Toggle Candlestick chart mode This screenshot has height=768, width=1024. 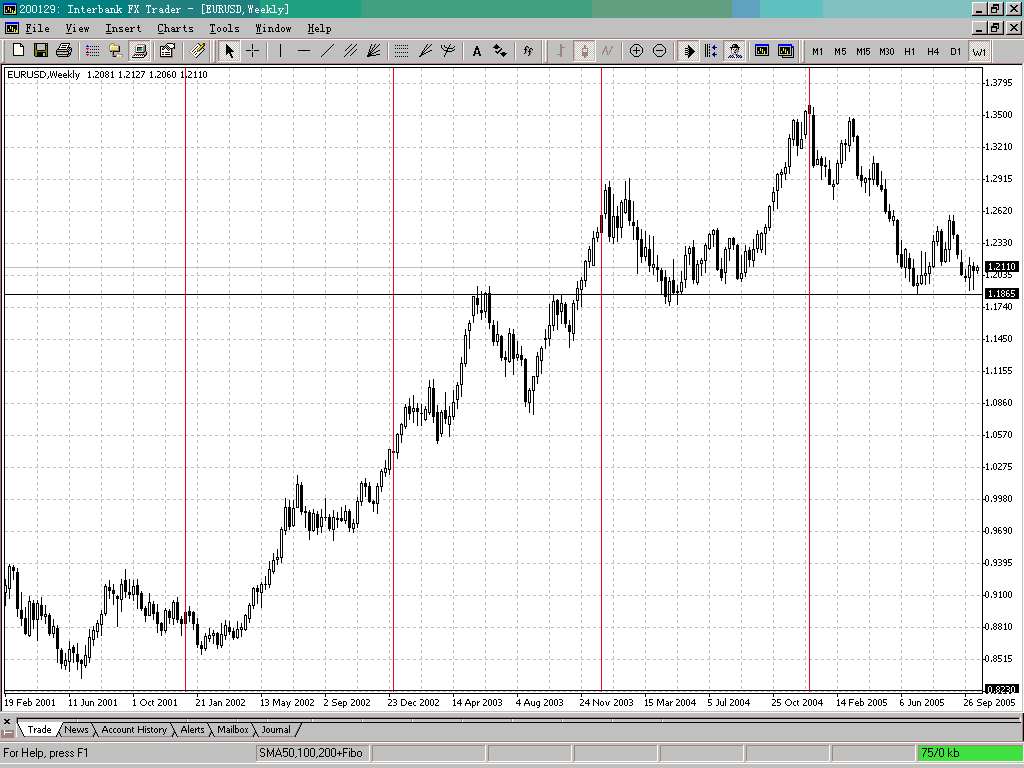click(x=585, y=51)
